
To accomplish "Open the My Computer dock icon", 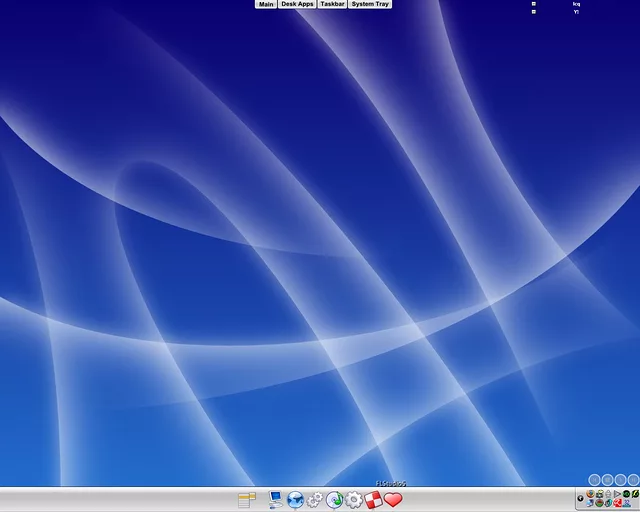I will click(x=276, y=500).
